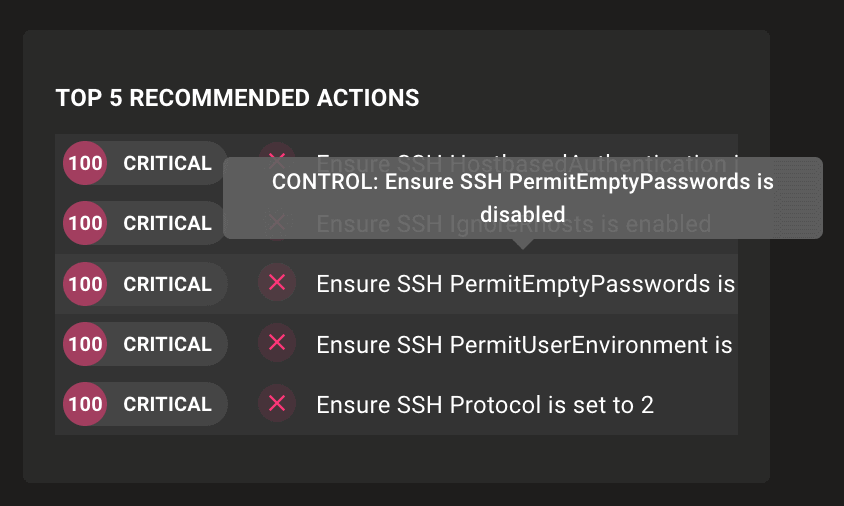Click the 100 score badge on PermitEmptyPasswords row

(x=86, y=284)
